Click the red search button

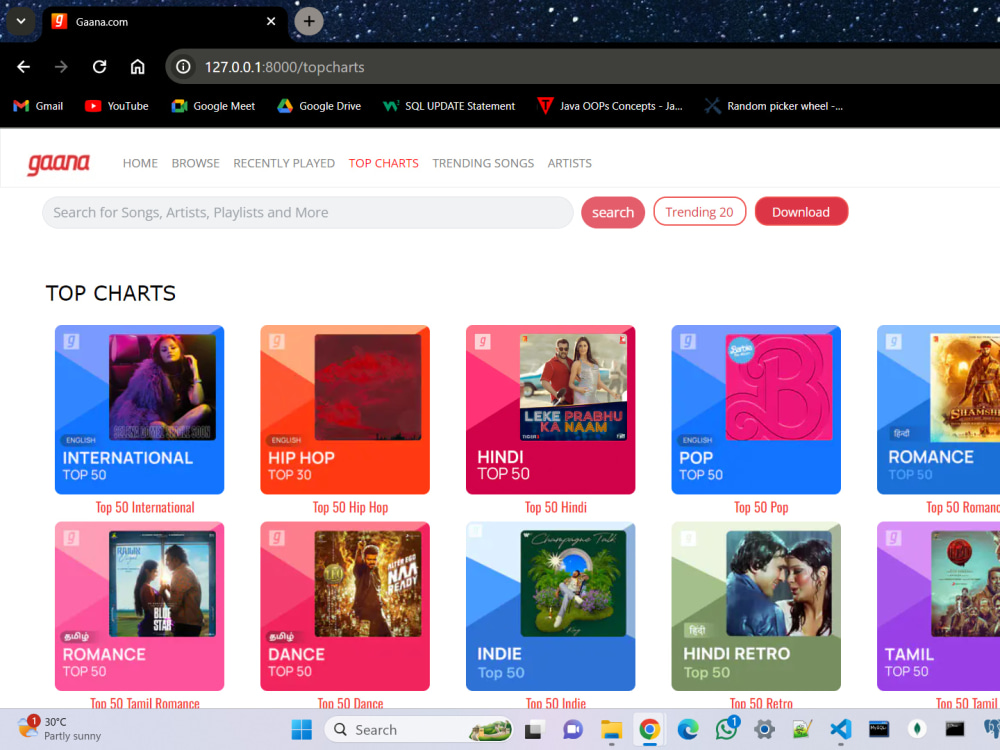point(613,212)
